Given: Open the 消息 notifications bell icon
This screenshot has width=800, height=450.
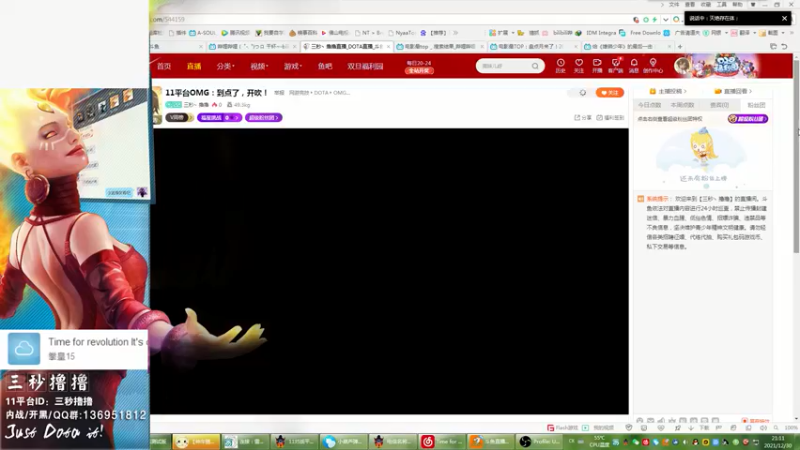Looking at the screenshot, I should (634, 66).
